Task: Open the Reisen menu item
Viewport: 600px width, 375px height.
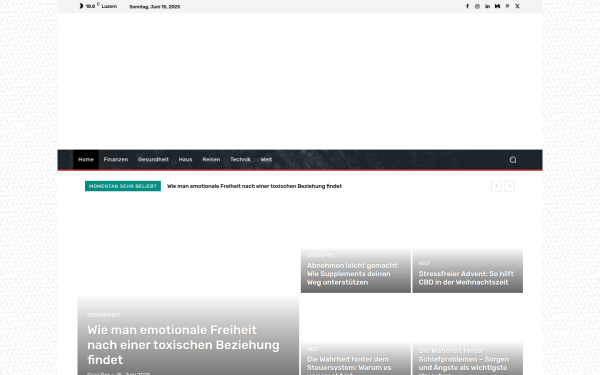Action: coord(211,160)
